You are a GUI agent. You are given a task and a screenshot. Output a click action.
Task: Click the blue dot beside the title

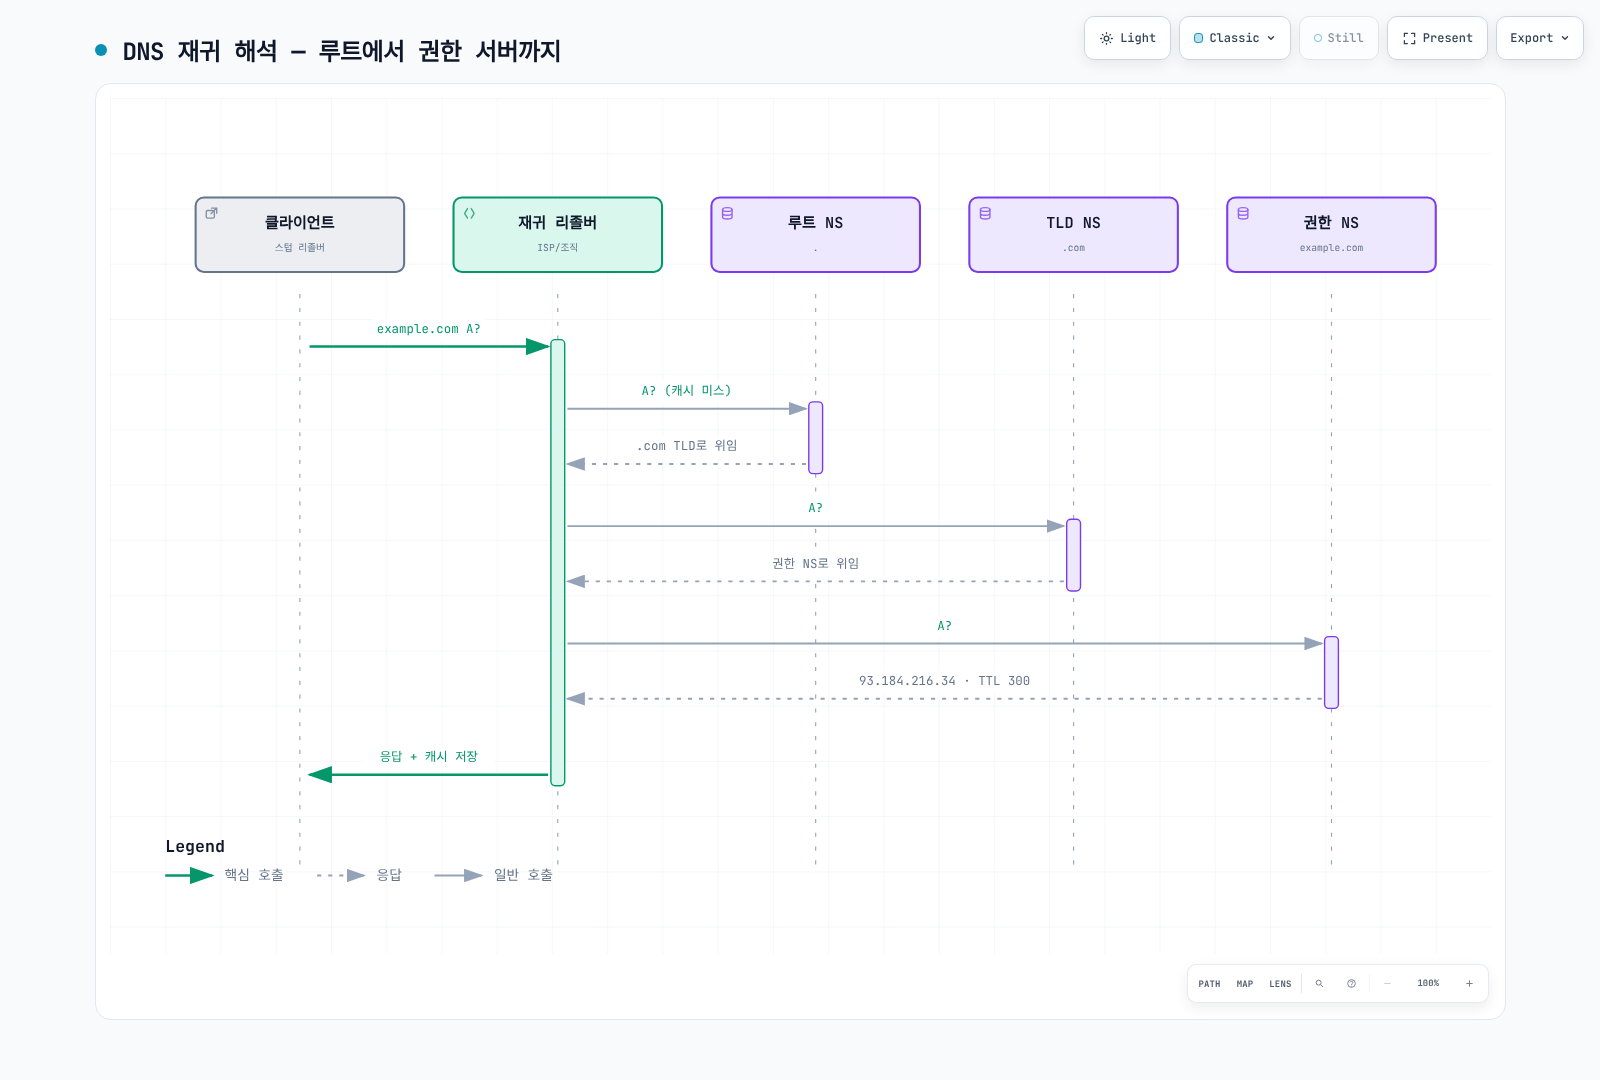click(101, 50)
